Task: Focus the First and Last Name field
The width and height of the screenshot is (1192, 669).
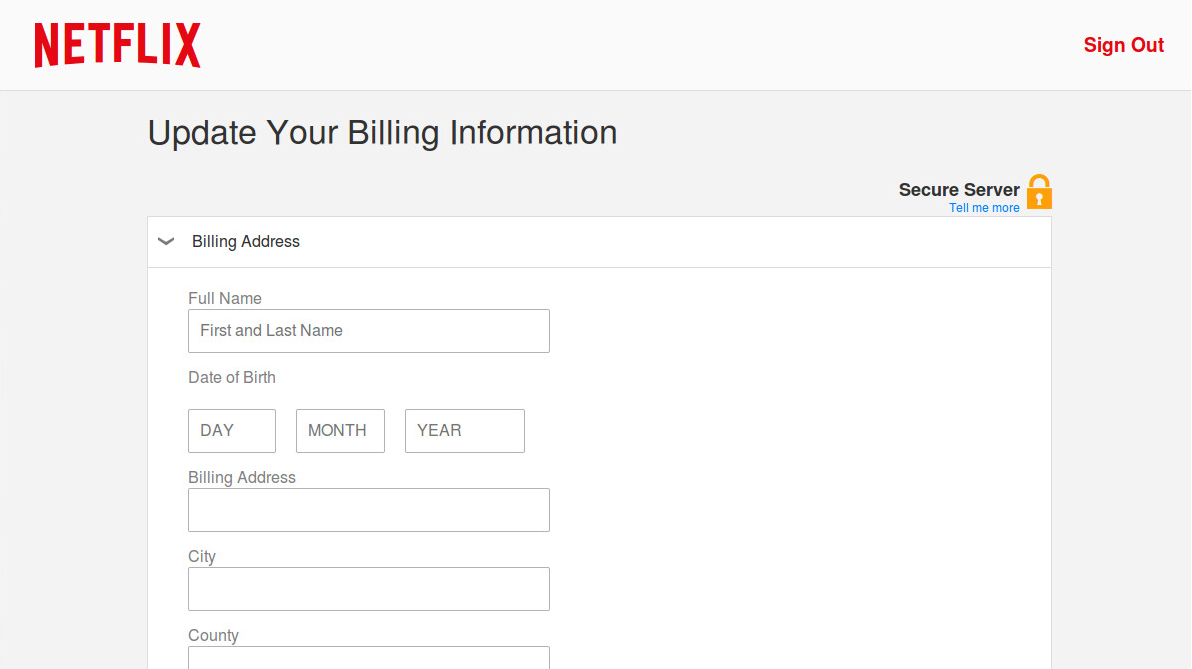Action: tap(368, 331)
